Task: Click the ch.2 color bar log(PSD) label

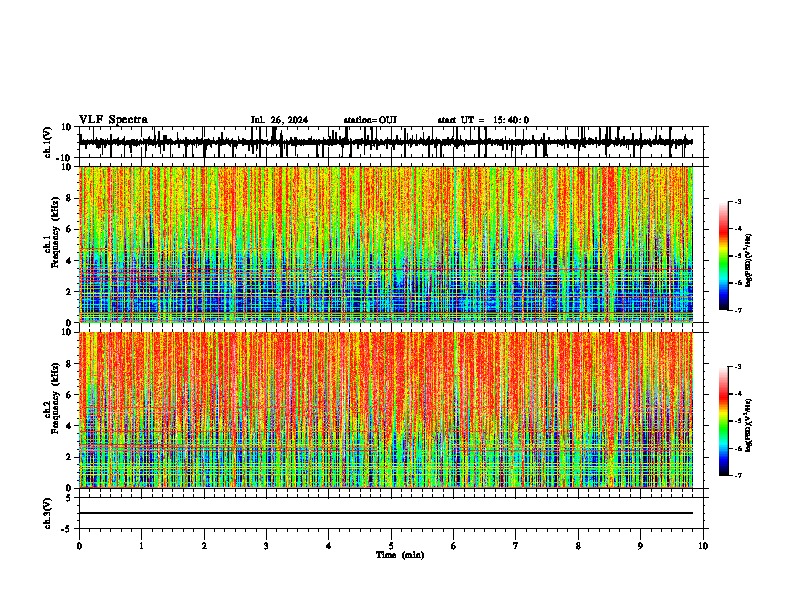Action: 749,425
